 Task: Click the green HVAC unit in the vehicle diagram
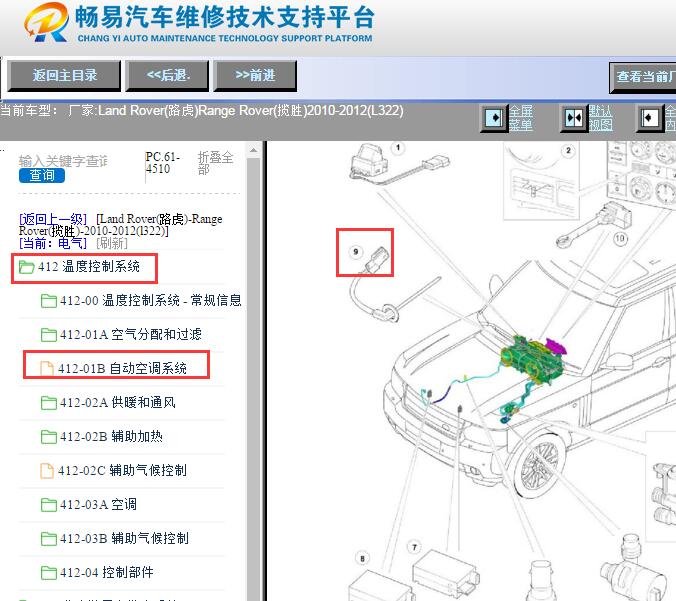[x=532, y=360]
